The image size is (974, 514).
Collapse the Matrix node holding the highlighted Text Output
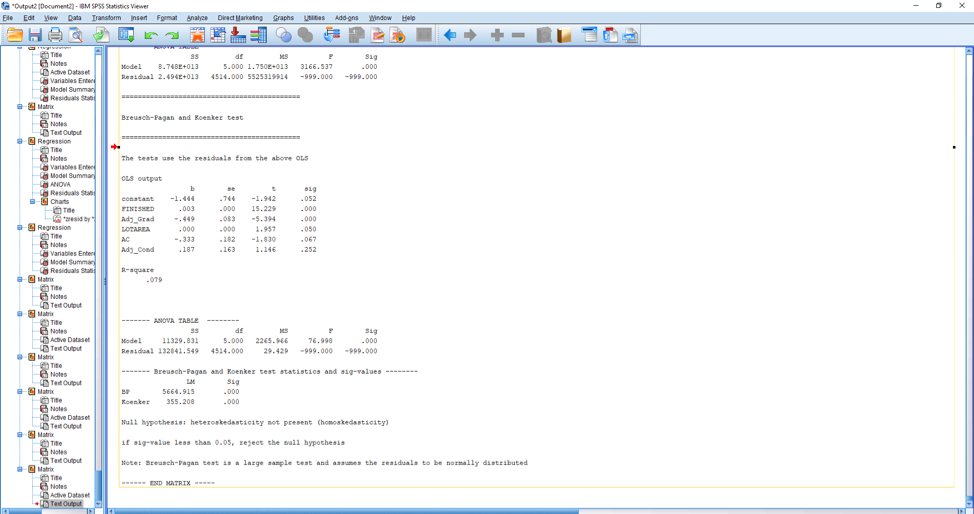(20, 469)
